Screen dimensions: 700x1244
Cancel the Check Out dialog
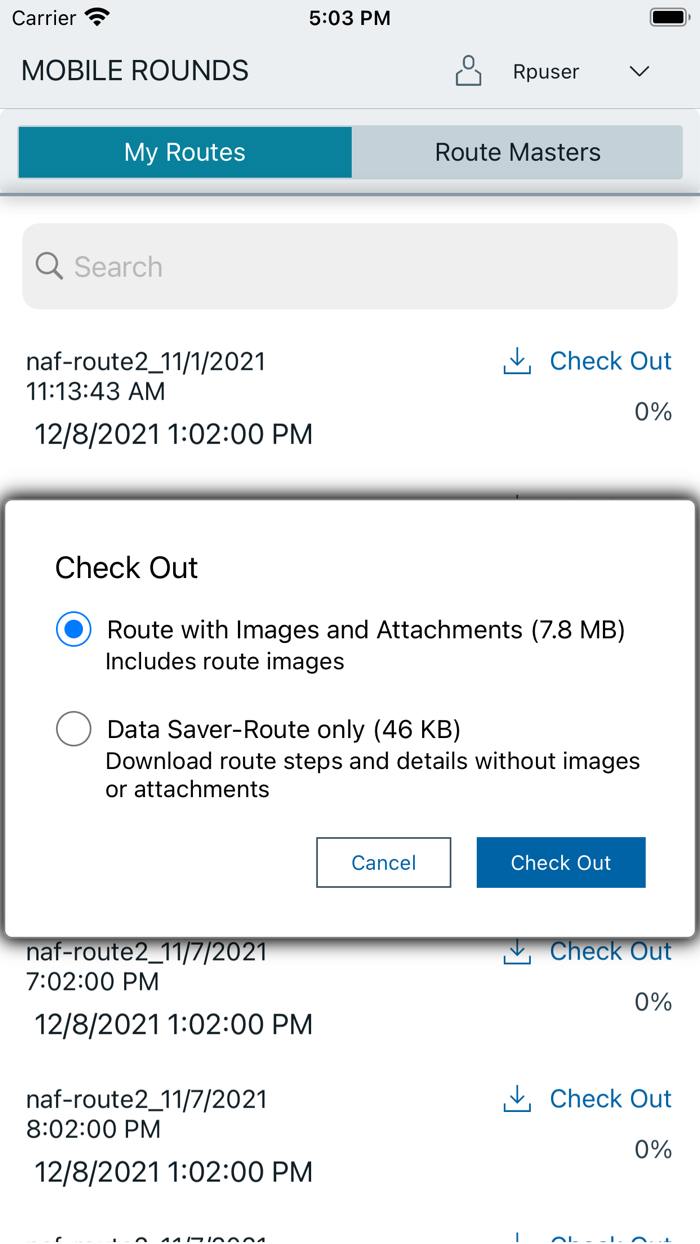[383, 862]
